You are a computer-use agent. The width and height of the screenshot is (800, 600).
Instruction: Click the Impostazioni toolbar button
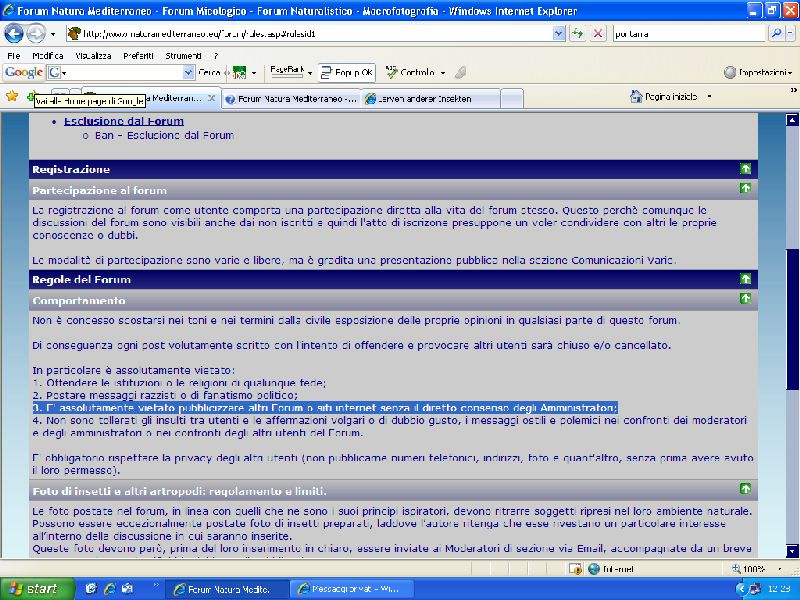[757, 73]
